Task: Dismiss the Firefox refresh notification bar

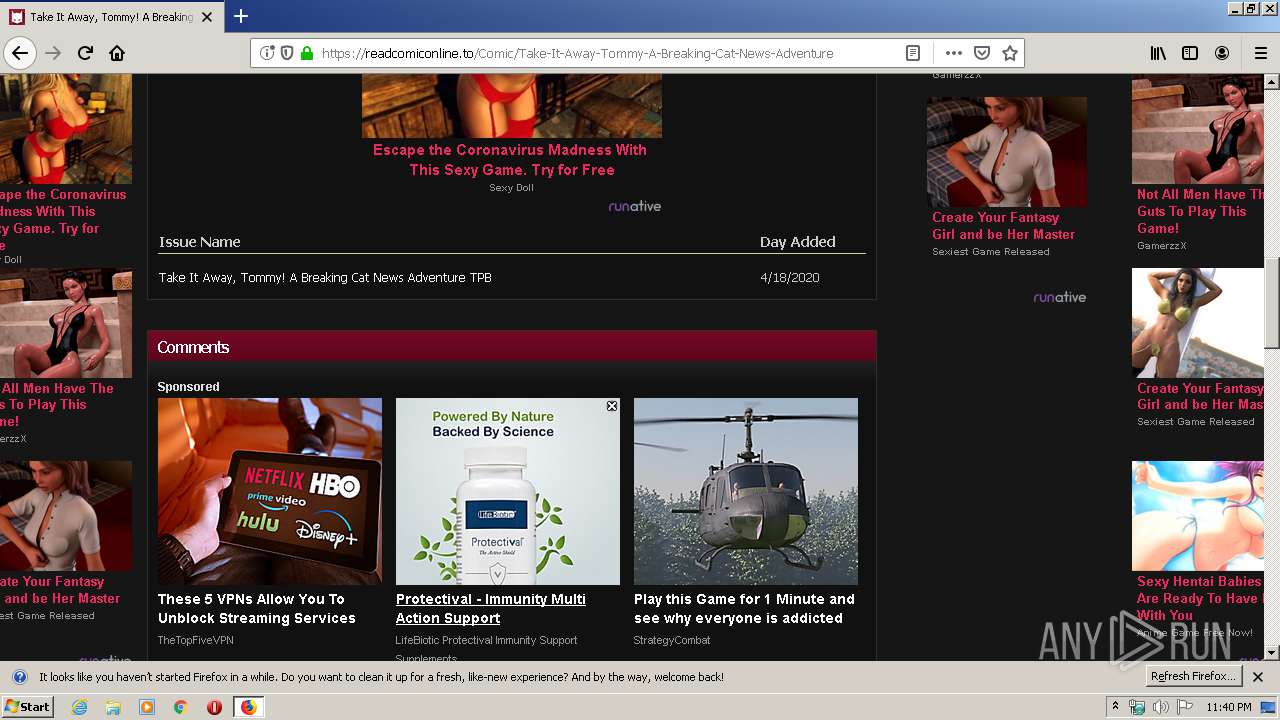Action: pyautogui.click(x=1258, y=677)
